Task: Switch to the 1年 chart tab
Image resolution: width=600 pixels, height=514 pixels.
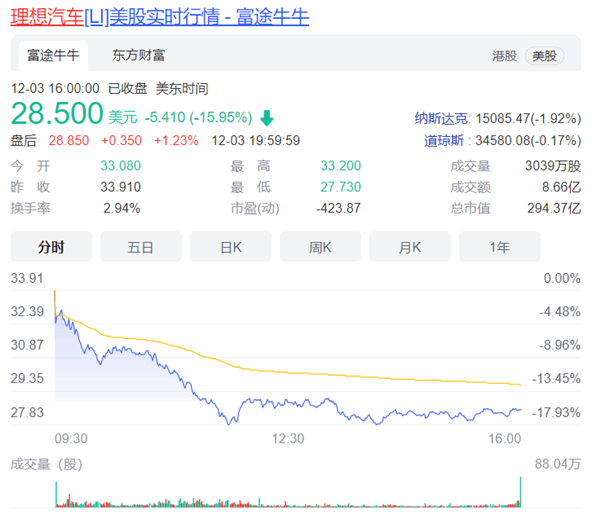Action: tap(500, 247)
